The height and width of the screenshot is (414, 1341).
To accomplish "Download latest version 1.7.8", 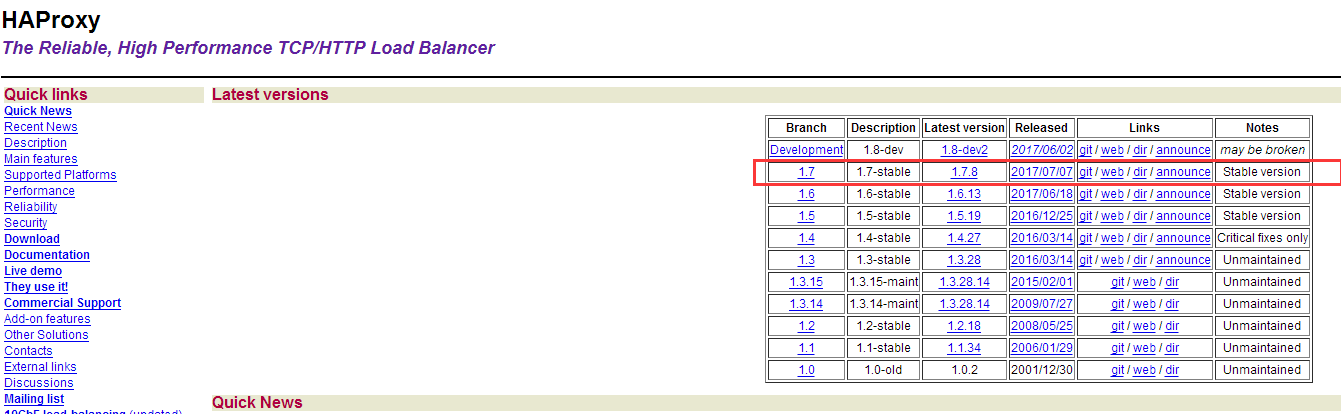I will coord(964,172).
